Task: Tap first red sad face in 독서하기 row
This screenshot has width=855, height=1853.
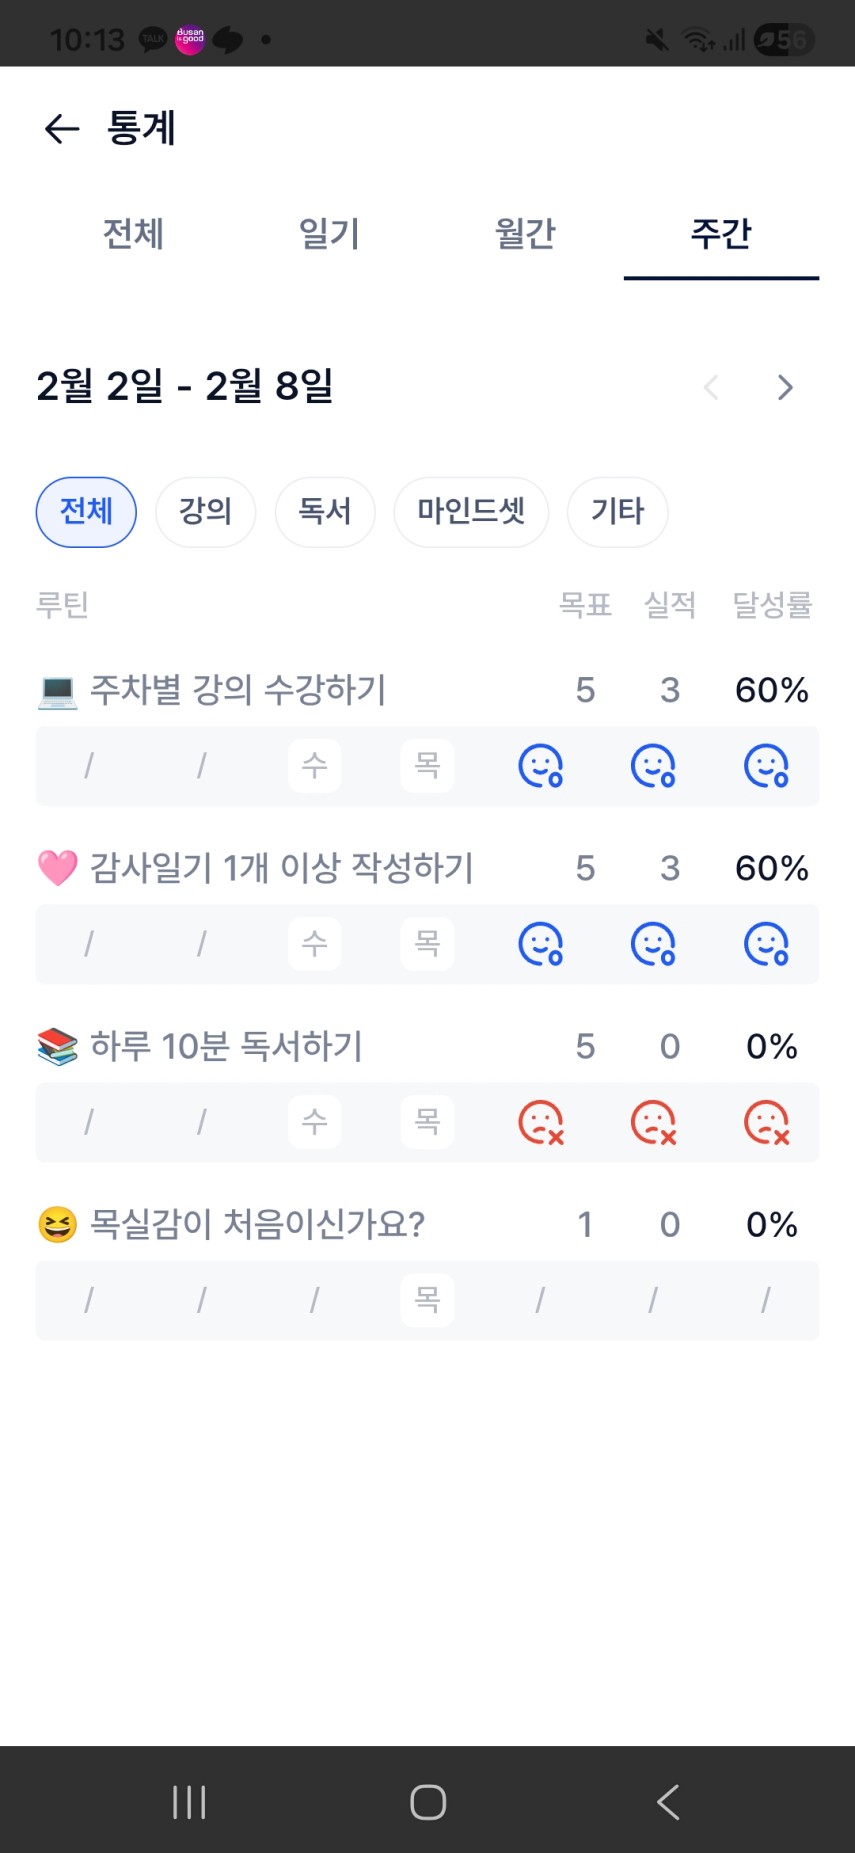Action: (x=540, y=1122)
